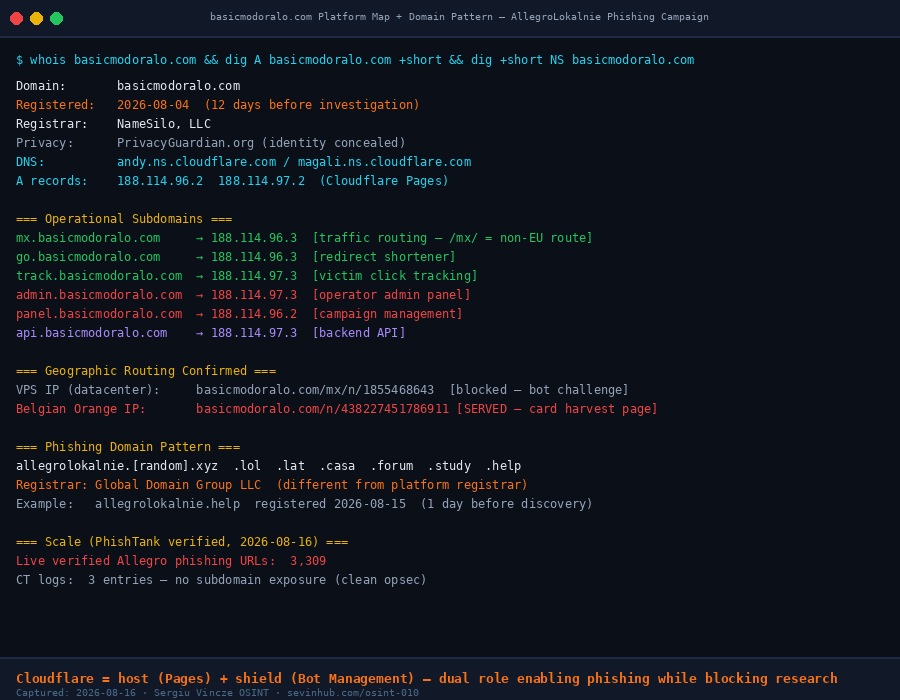The height and width of the screenshot is (700, 900).
Task: Click the .study TLD entry
Action: (449, 465)
